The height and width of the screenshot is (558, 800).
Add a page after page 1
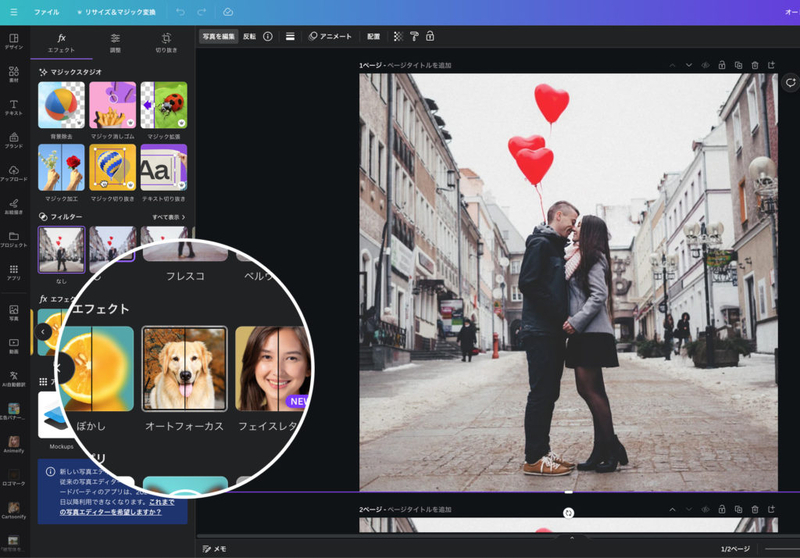point(771,65)
